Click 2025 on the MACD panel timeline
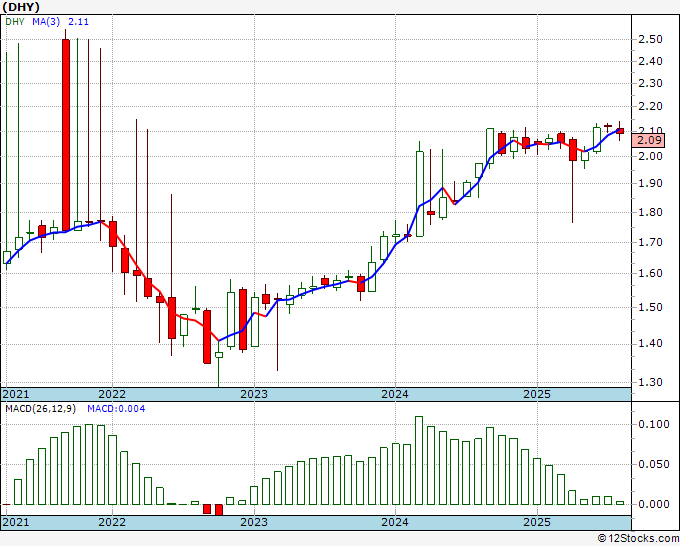This screenshot has width=680, height=546. point(537,522)
